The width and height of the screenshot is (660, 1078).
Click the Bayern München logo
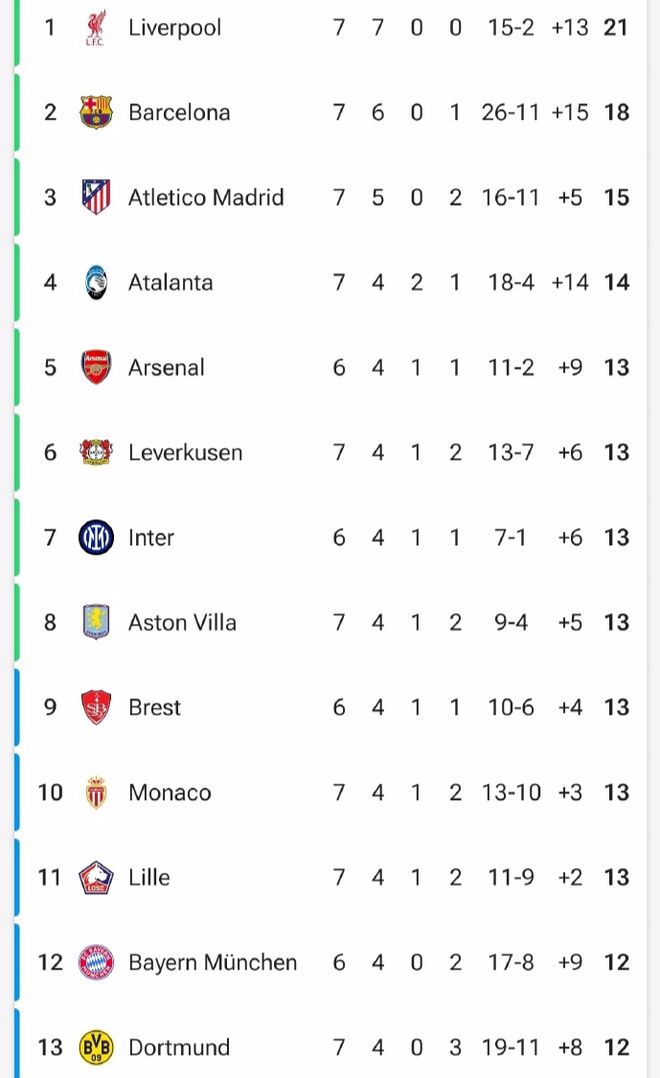tap(96, 962)
